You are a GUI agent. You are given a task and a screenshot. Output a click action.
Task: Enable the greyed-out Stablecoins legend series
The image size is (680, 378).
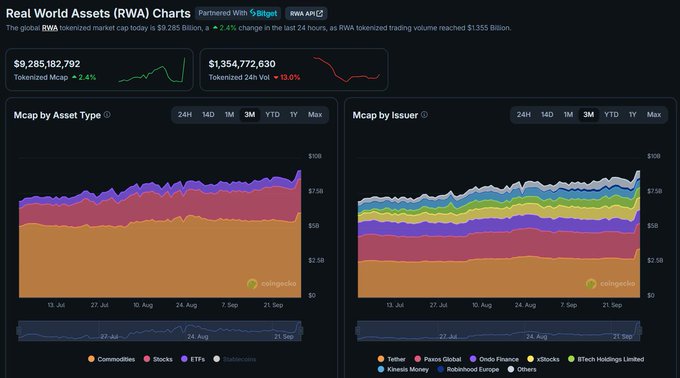(x=235, y=359)
